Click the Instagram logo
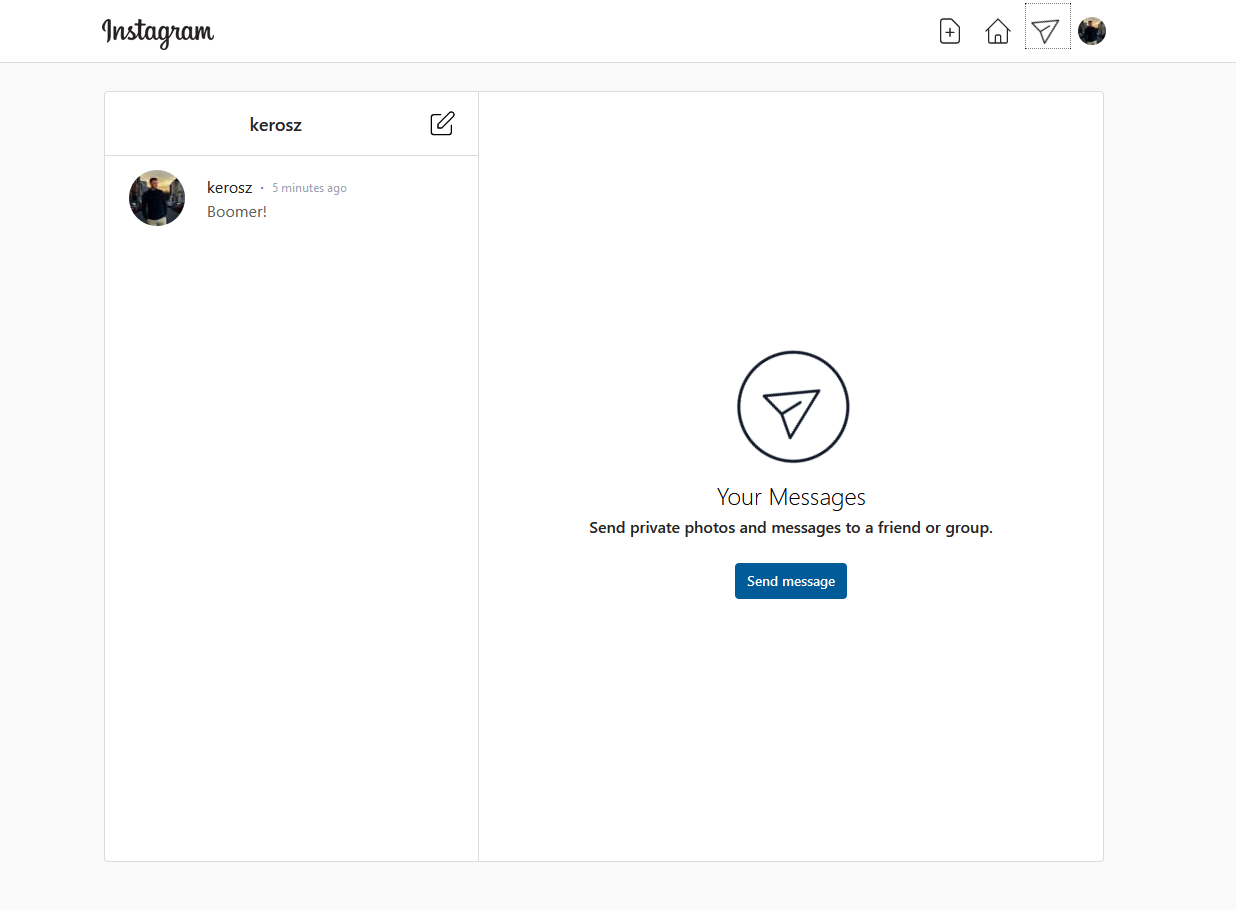Image resolution: width=1236 pixels, height=910 pixels. click(x=158, y=32)
